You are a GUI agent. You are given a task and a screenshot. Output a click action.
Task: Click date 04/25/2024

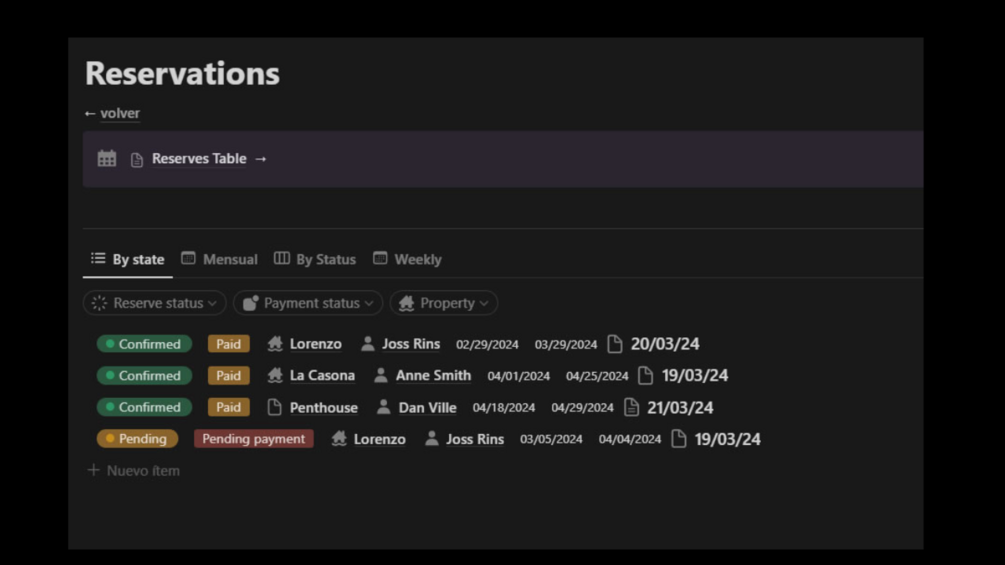(x=597, y=376)
